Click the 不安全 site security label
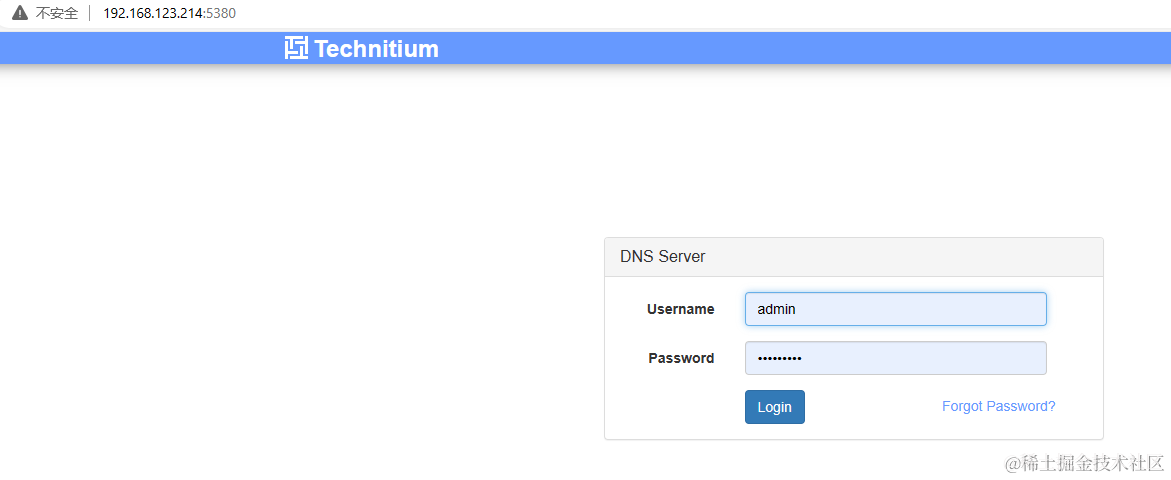Image resolution: width=1171 pixels, height=480 pixels. 57,13
